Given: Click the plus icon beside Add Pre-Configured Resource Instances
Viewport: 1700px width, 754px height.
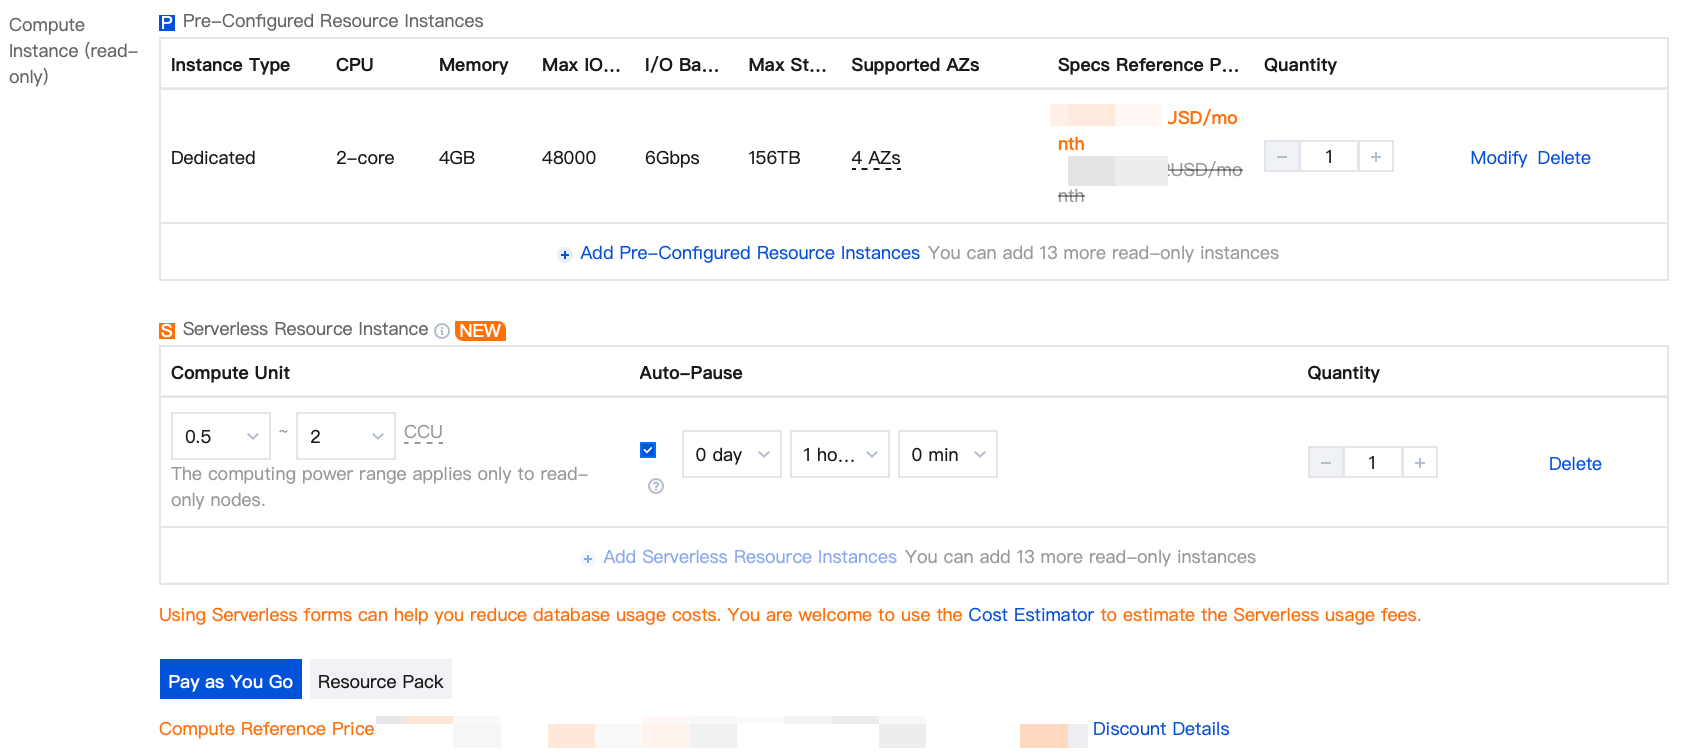Looking at the screenshot, I should tap(565, 255).
